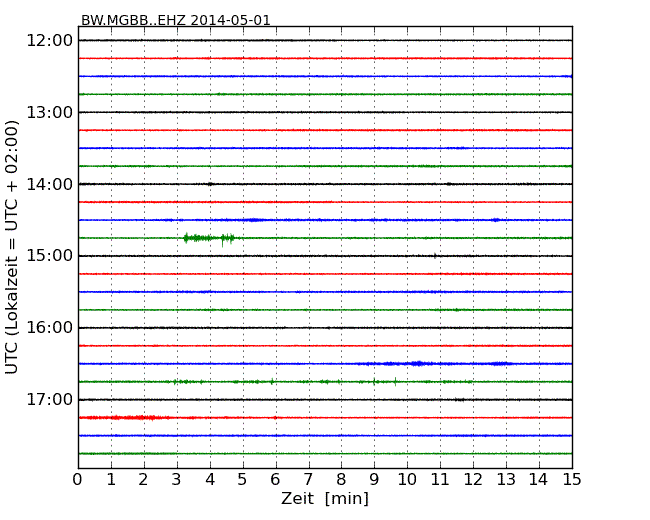The width and height of the screenshot is (650, 520).
Task: Click the x-axis tick label 14
Action: (x=538, y=480)
